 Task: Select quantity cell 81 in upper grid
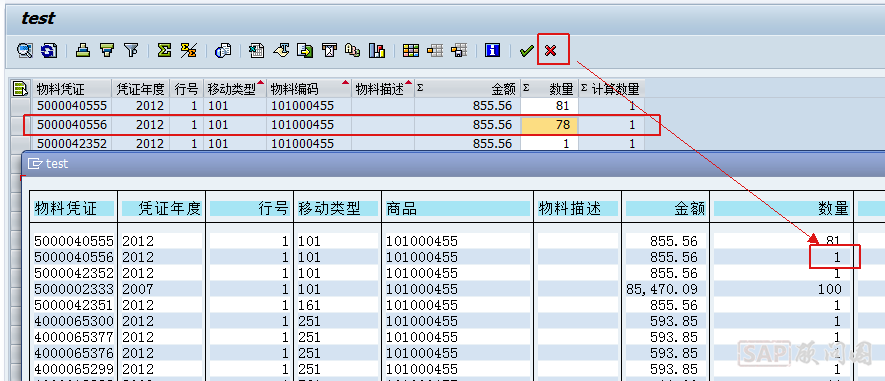[549, 106]
